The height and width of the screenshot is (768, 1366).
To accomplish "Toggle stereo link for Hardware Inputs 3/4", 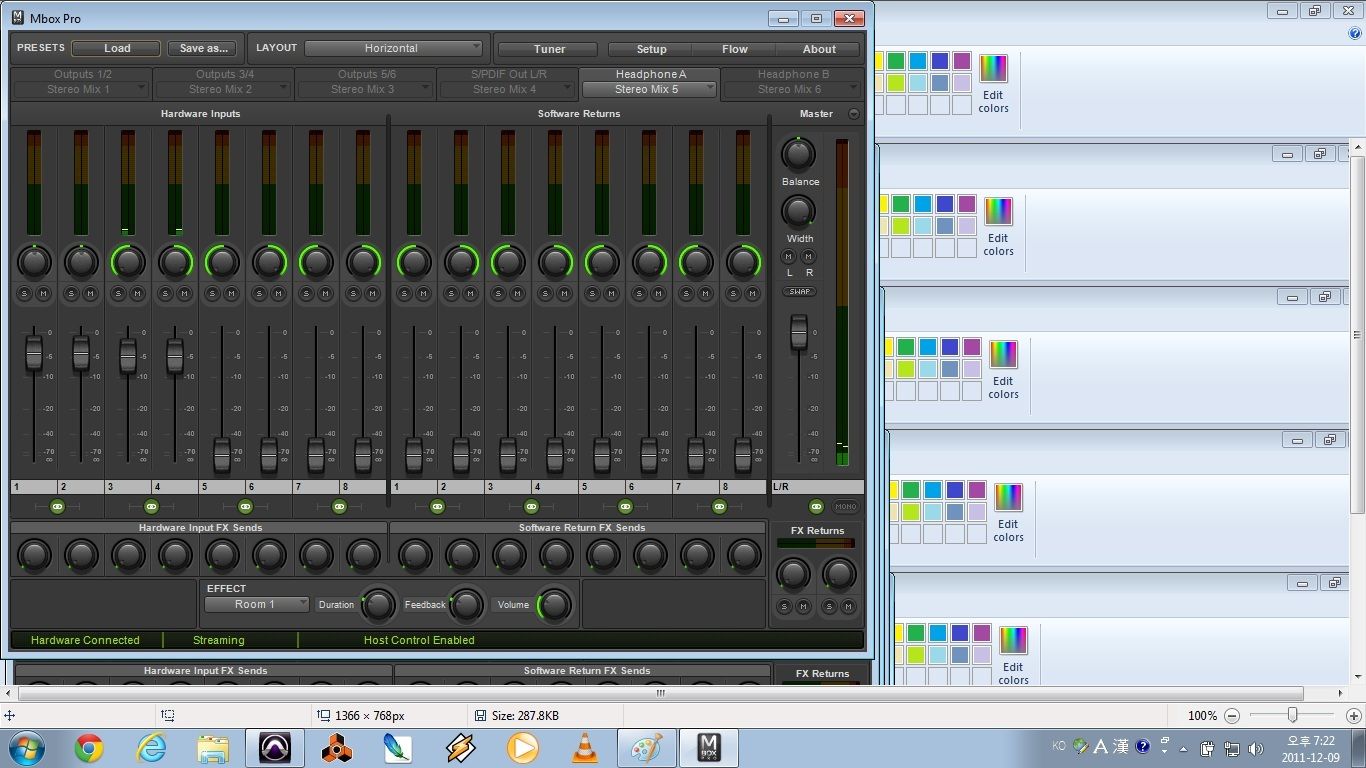I will (151, 507).
